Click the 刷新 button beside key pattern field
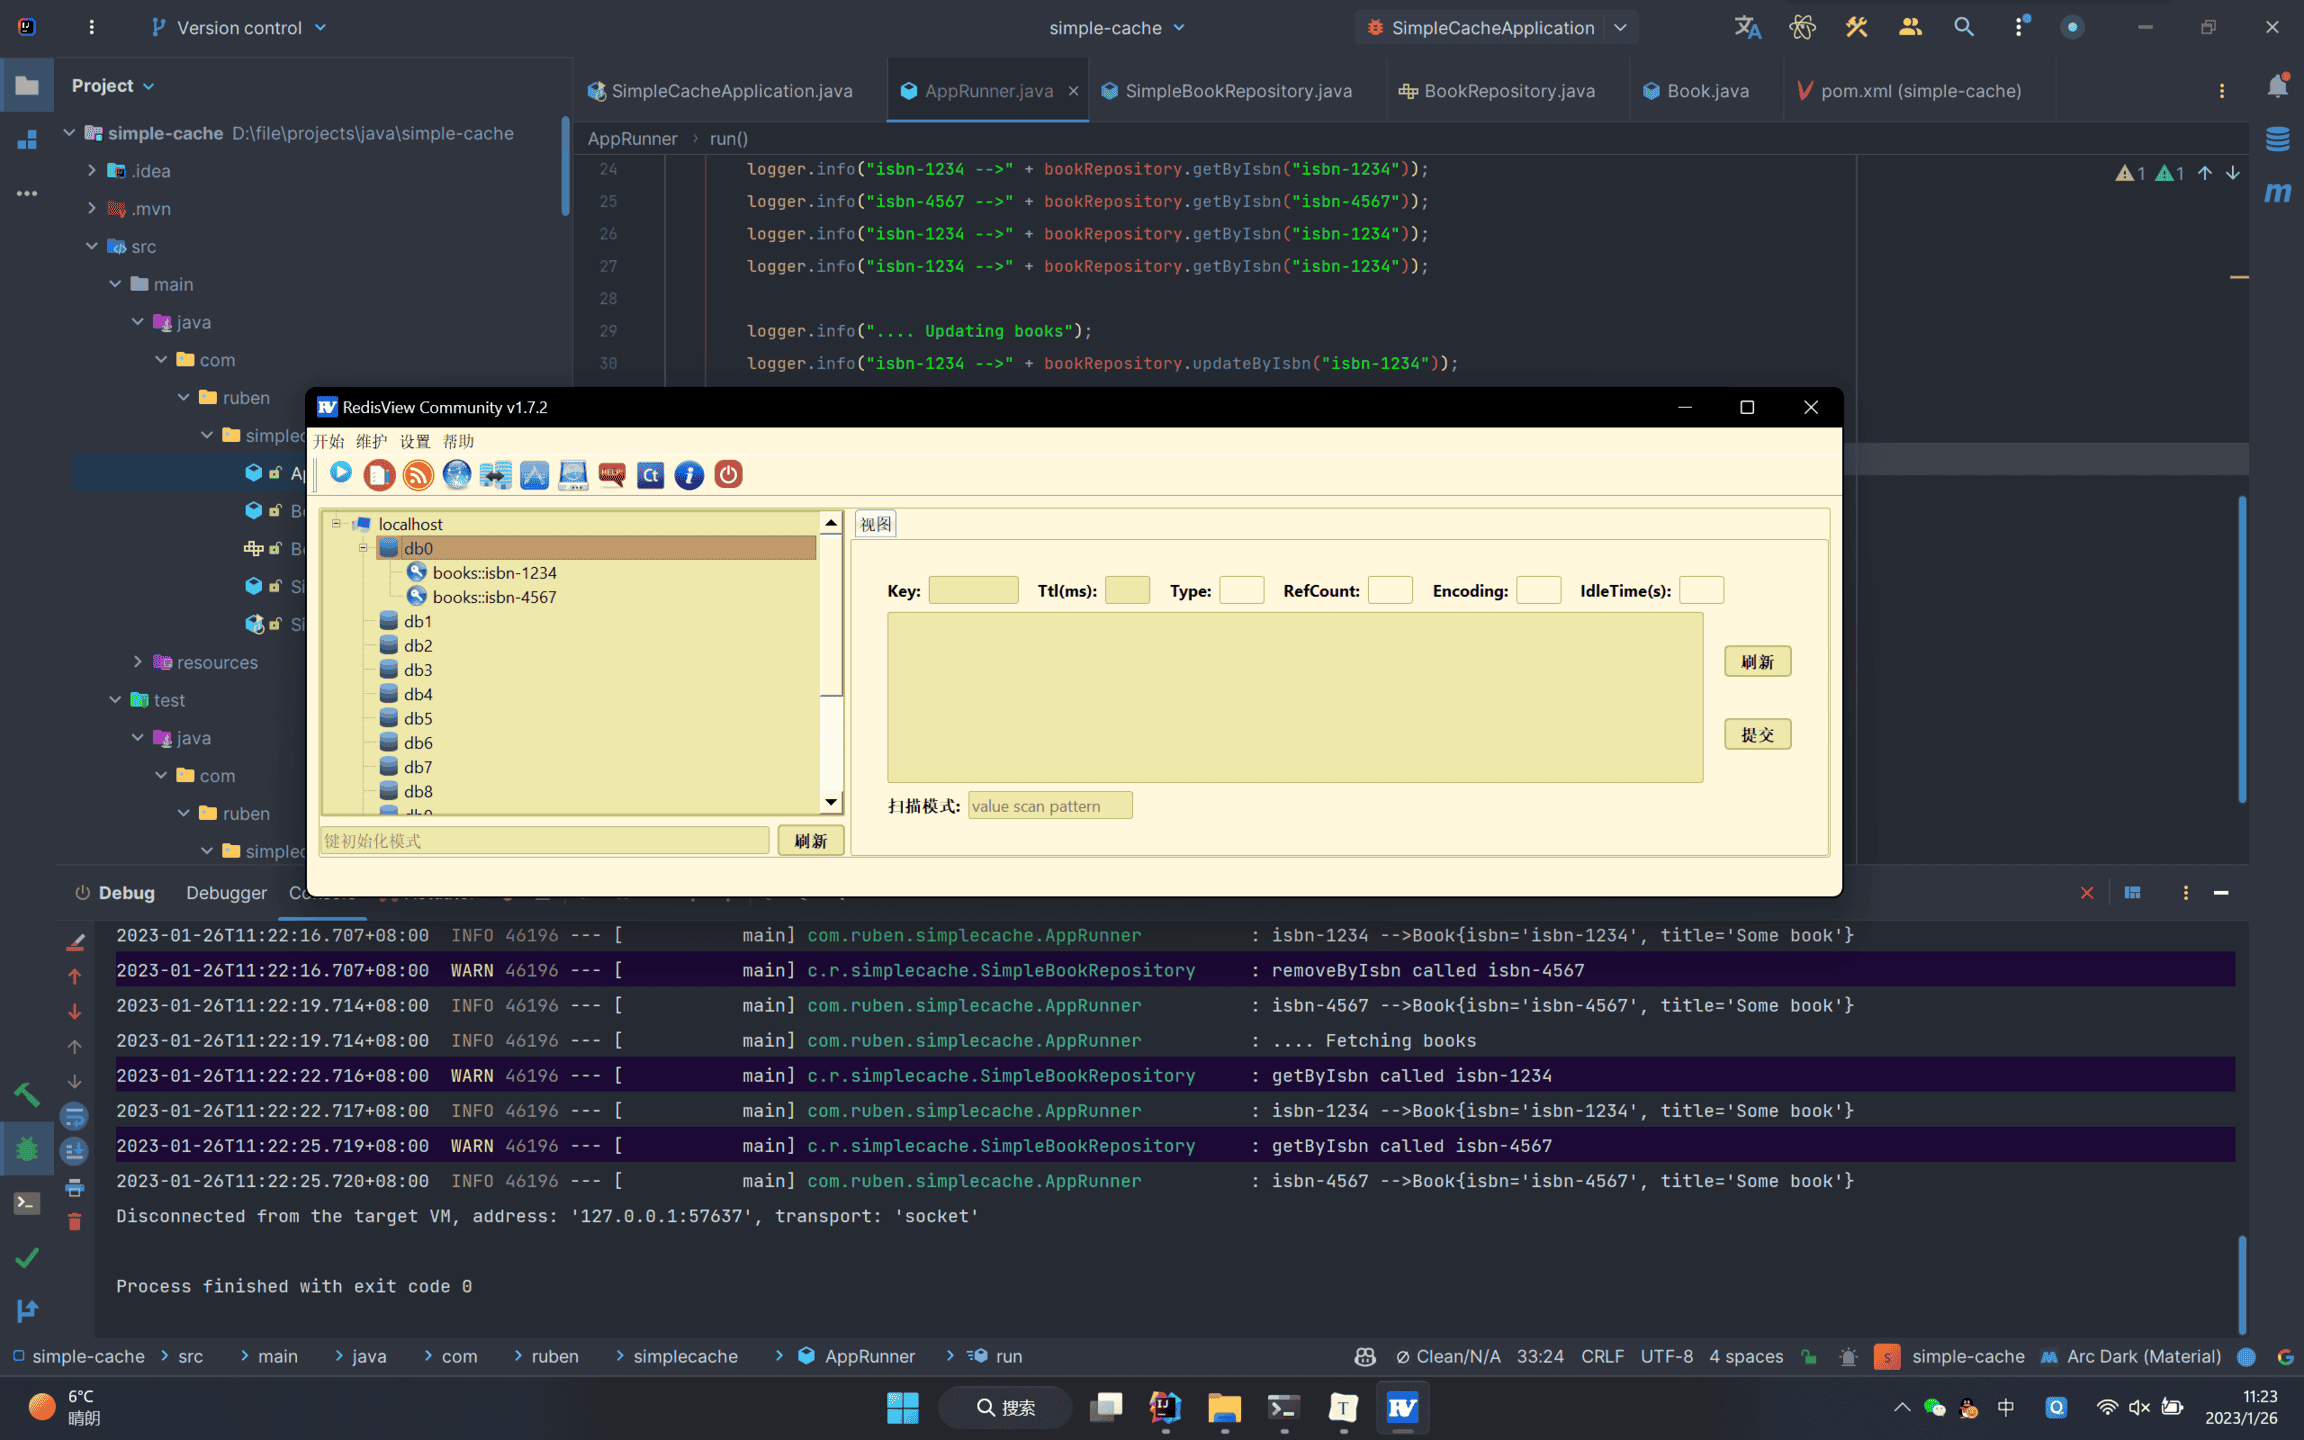The image size is (2304, 1440). [810, 841]
